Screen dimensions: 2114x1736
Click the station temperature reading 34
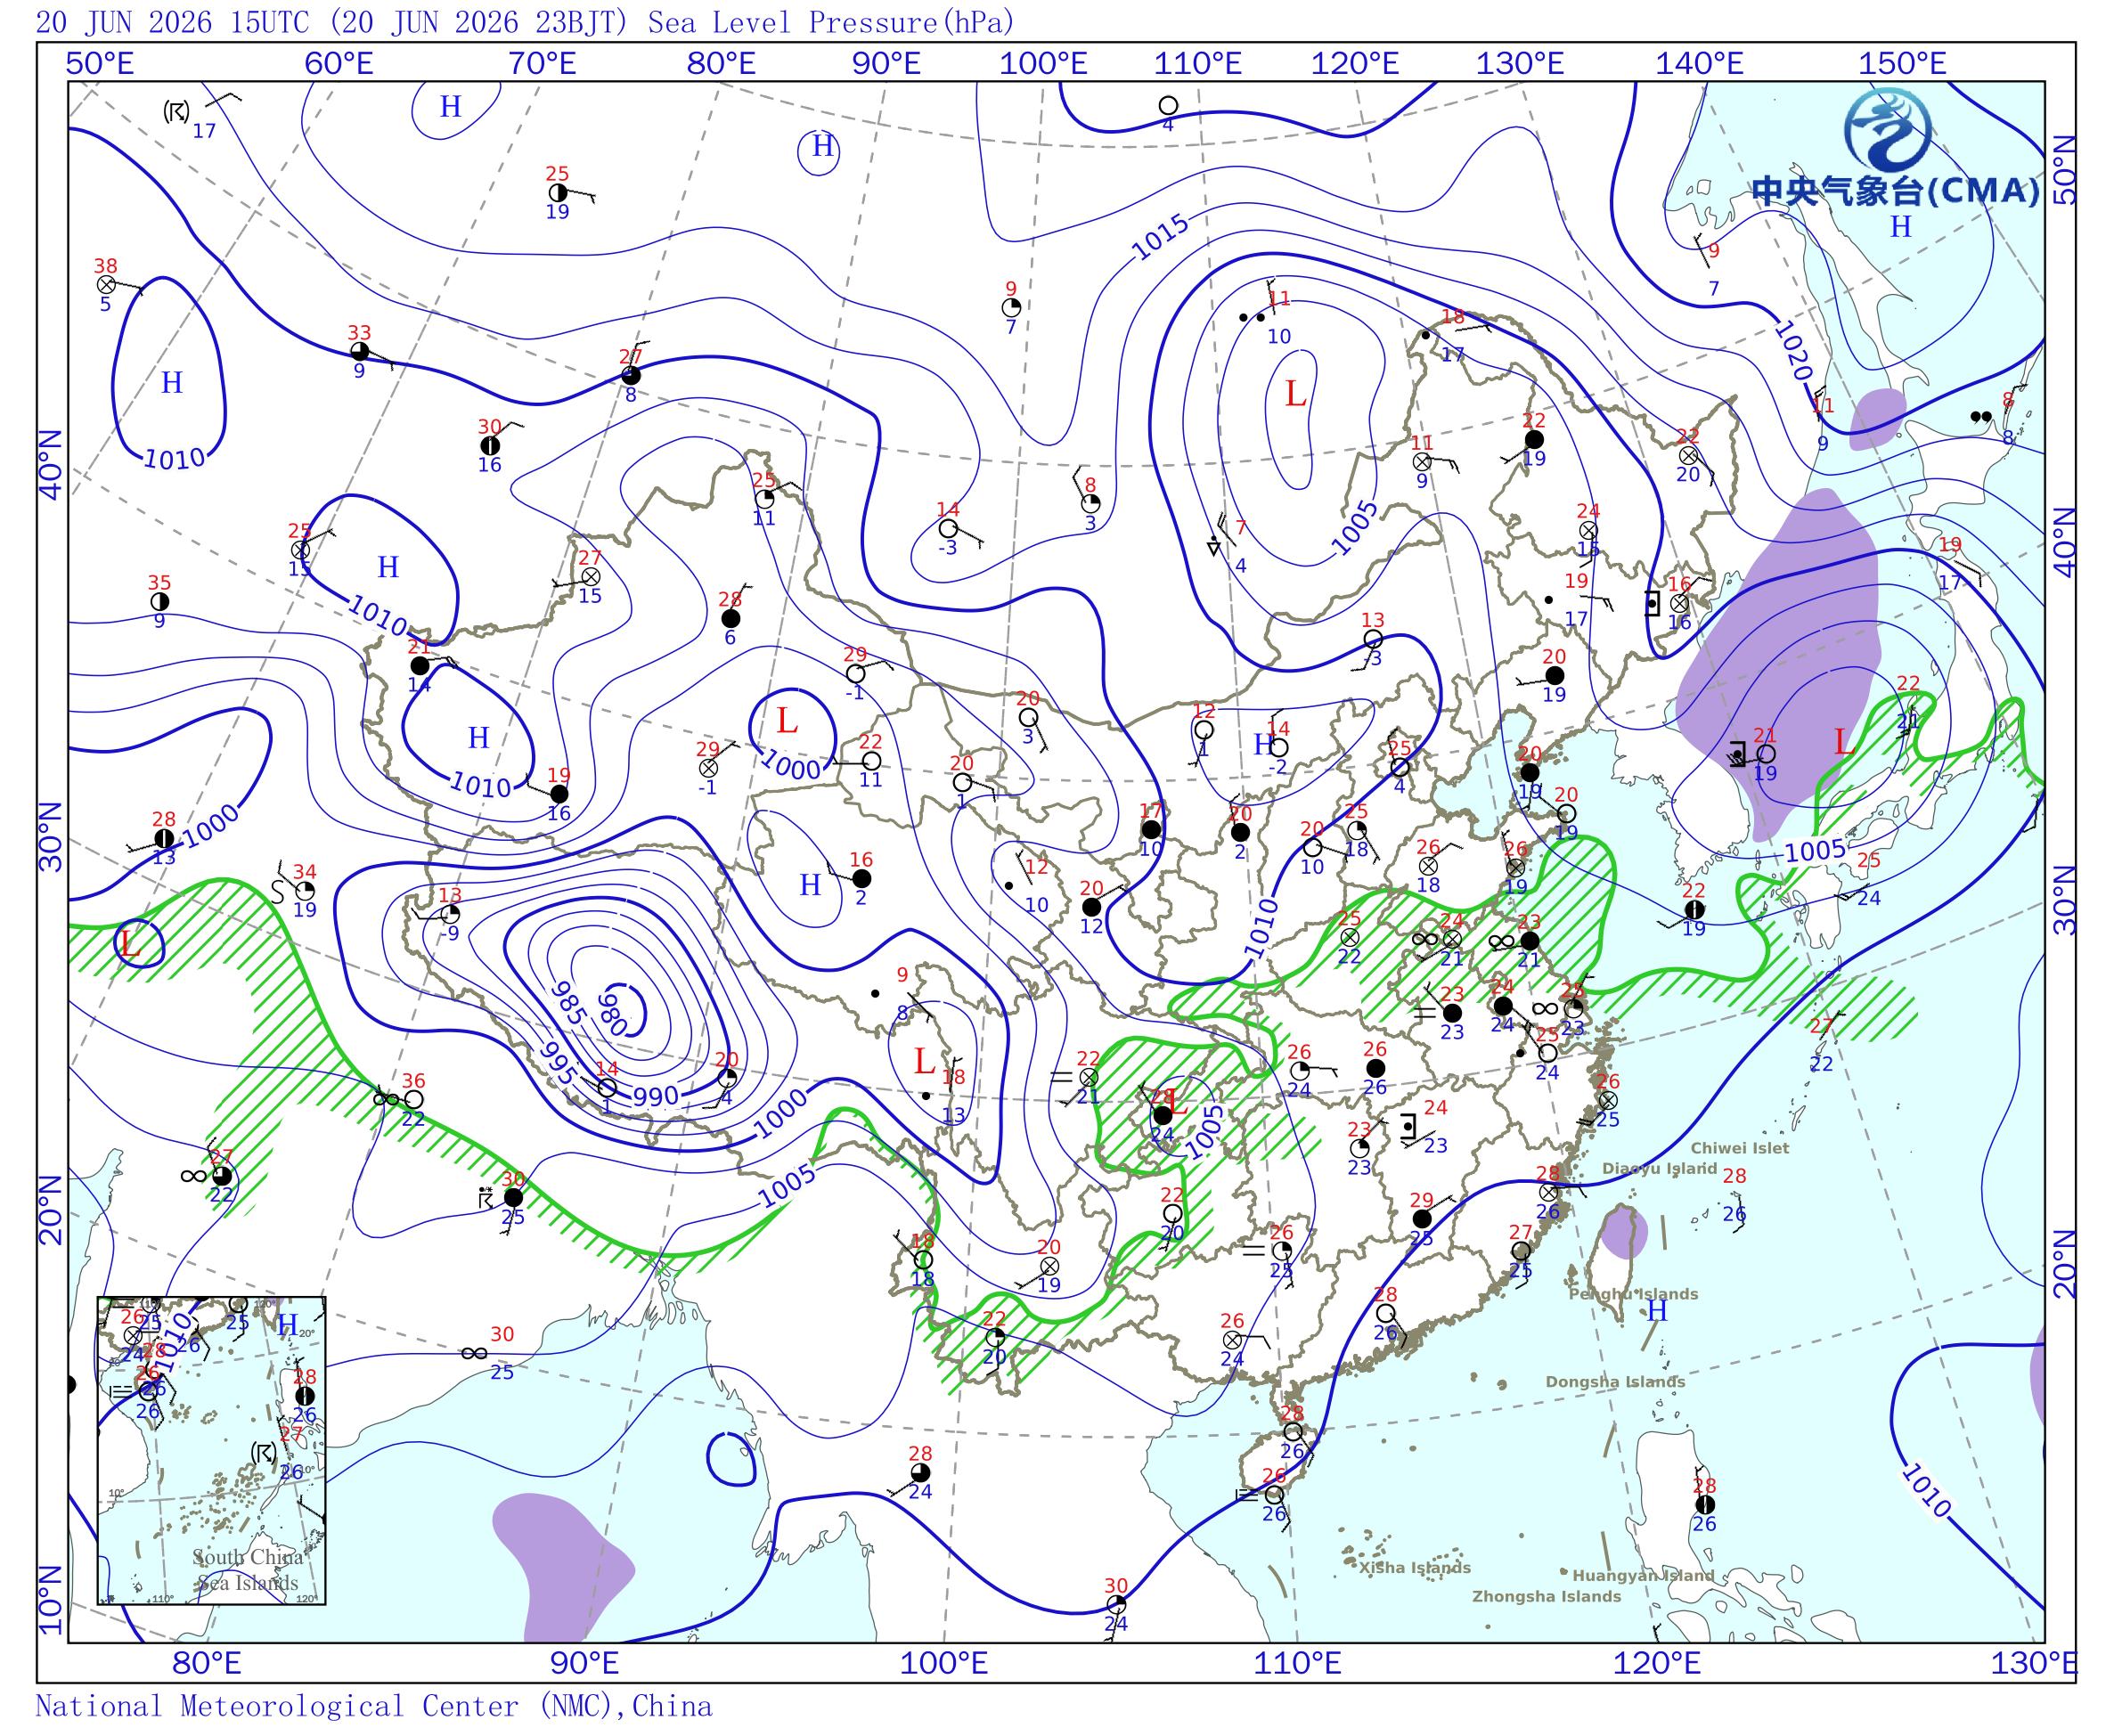[305, 872]
